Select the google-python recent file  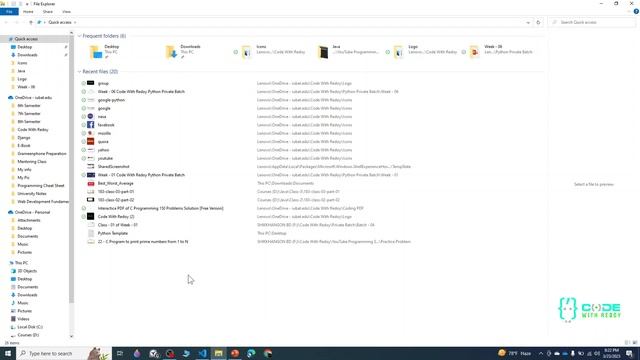click(111, 100)
